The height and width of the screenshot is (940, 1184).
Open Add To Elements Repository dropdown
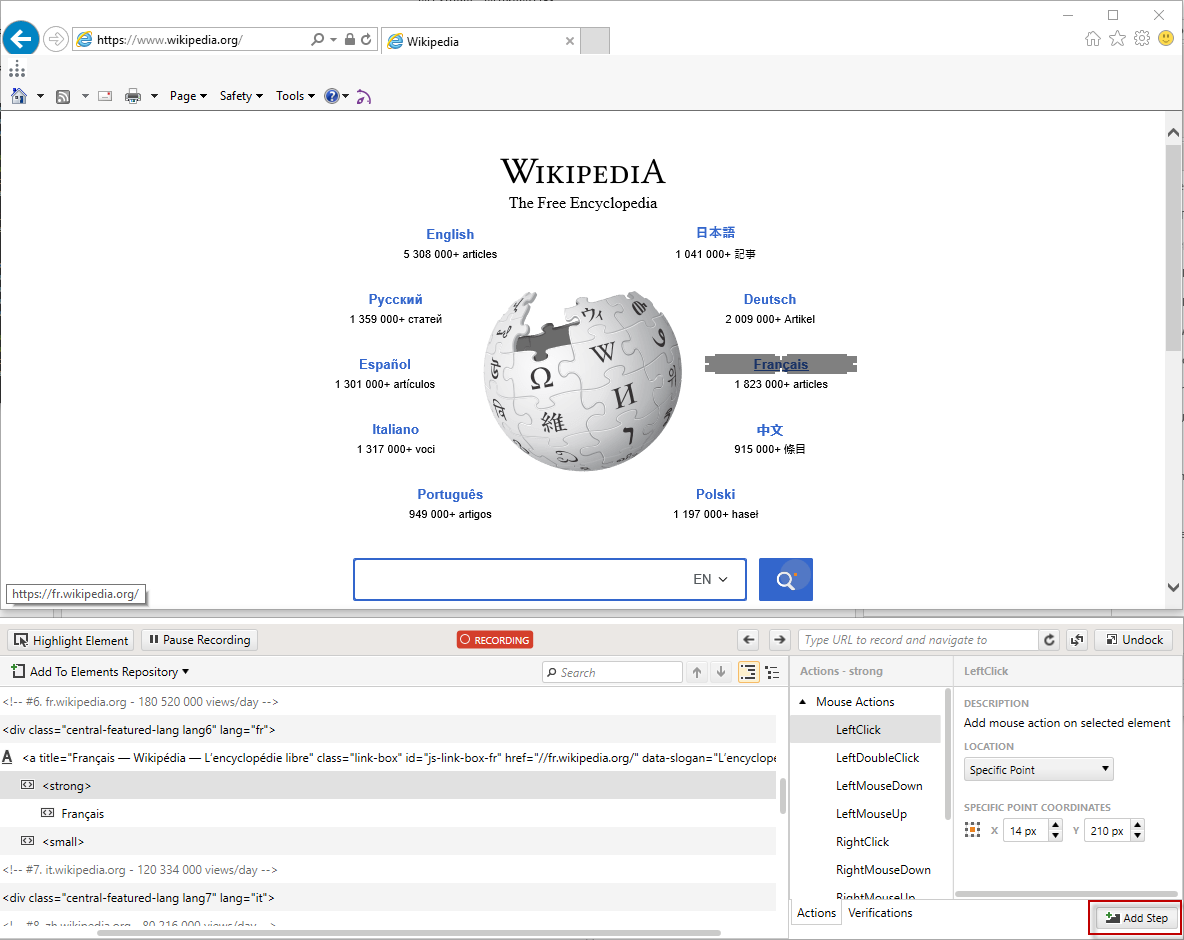click(x=100, y=671)
